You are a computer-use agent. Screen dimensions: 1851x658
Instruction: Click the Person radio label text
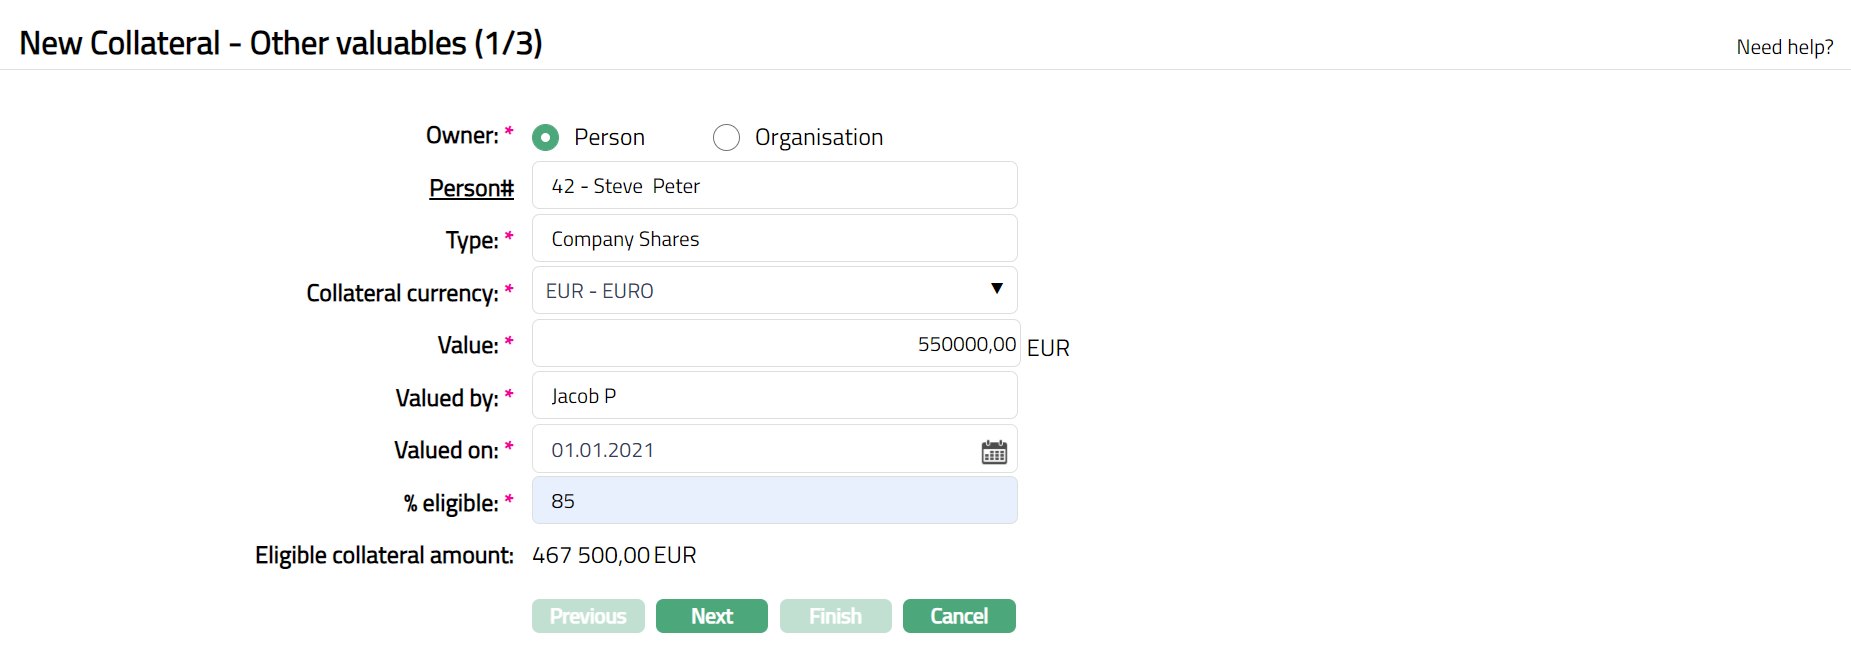tap(609, 137)
